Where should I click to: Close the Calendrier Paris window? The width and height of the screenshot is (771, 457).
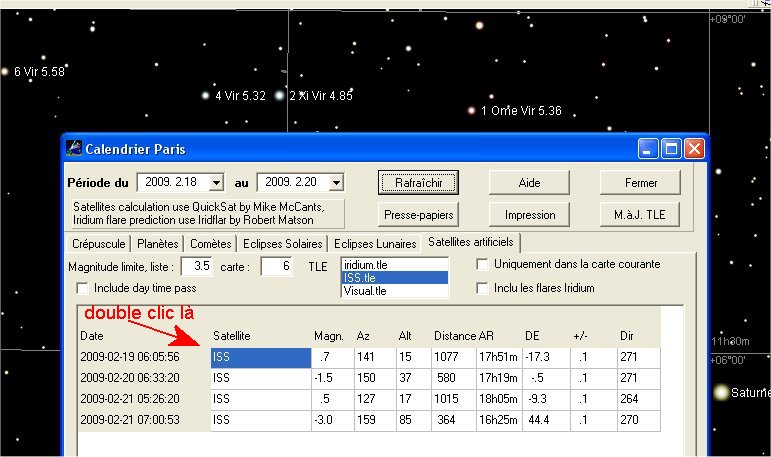coord(694,149)
